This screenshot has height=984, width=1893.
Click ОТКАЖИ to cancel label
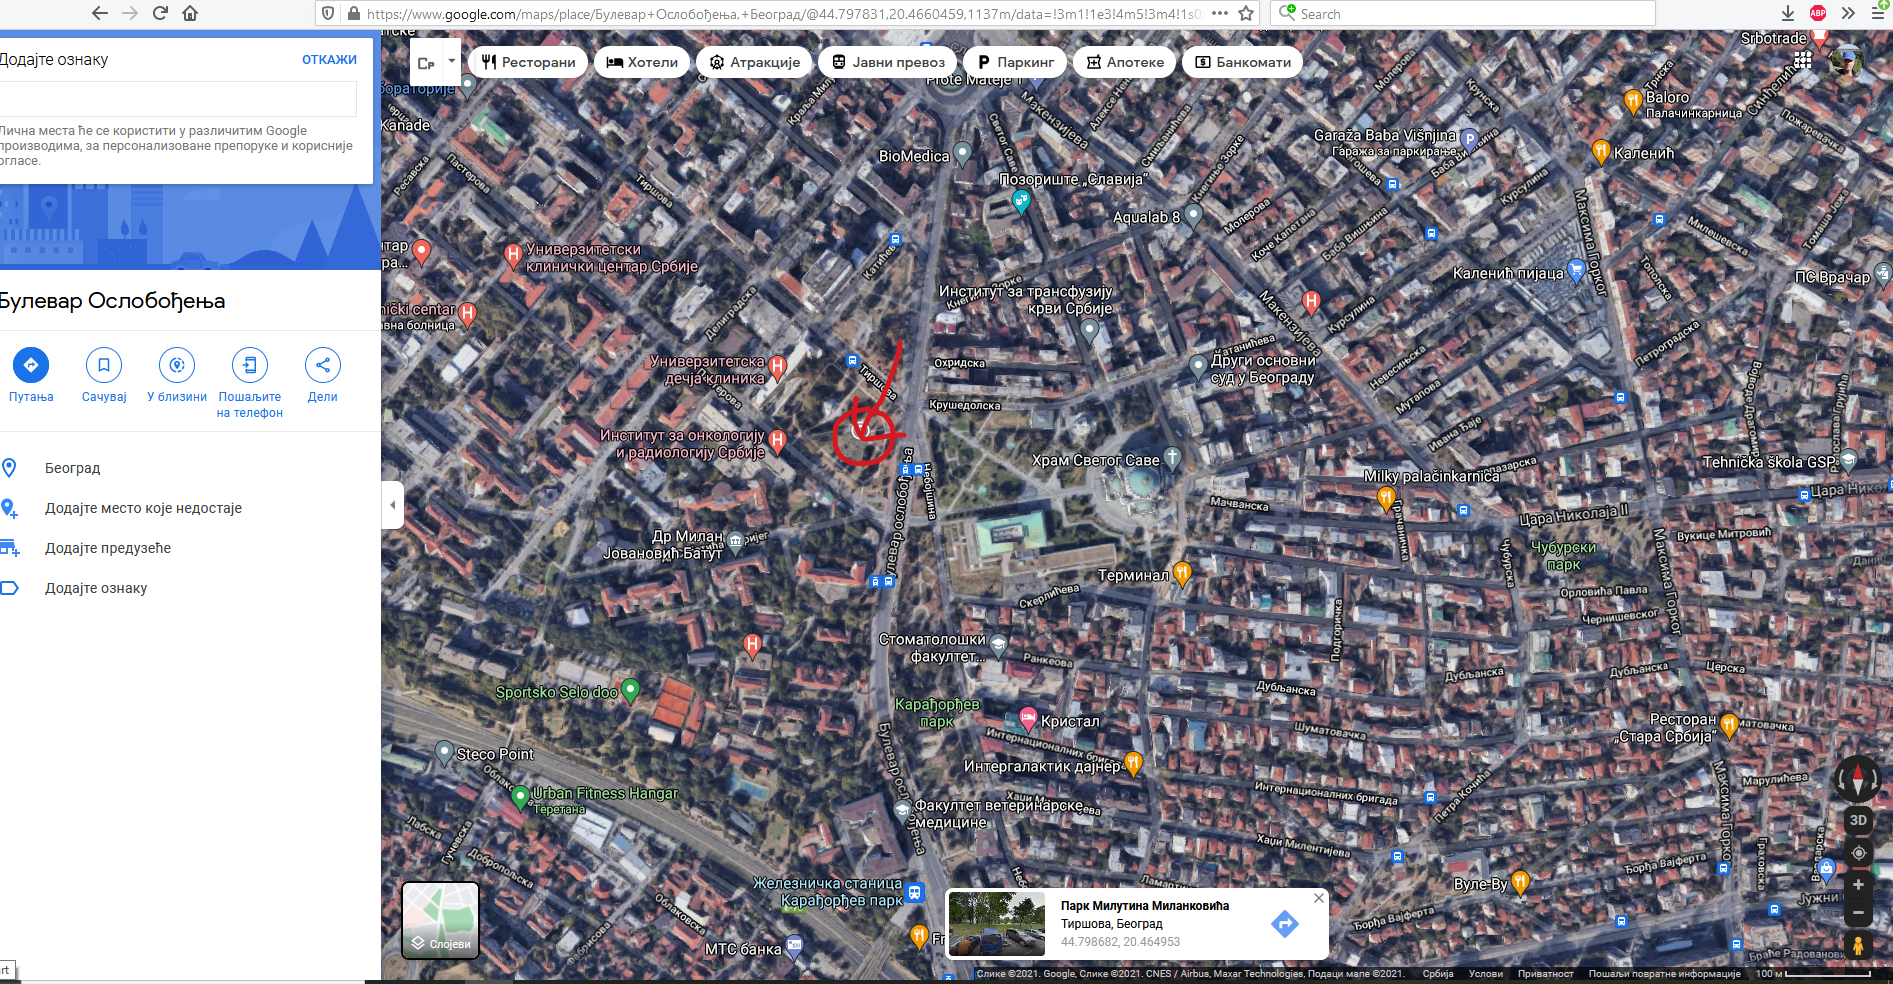pos(329,60)
